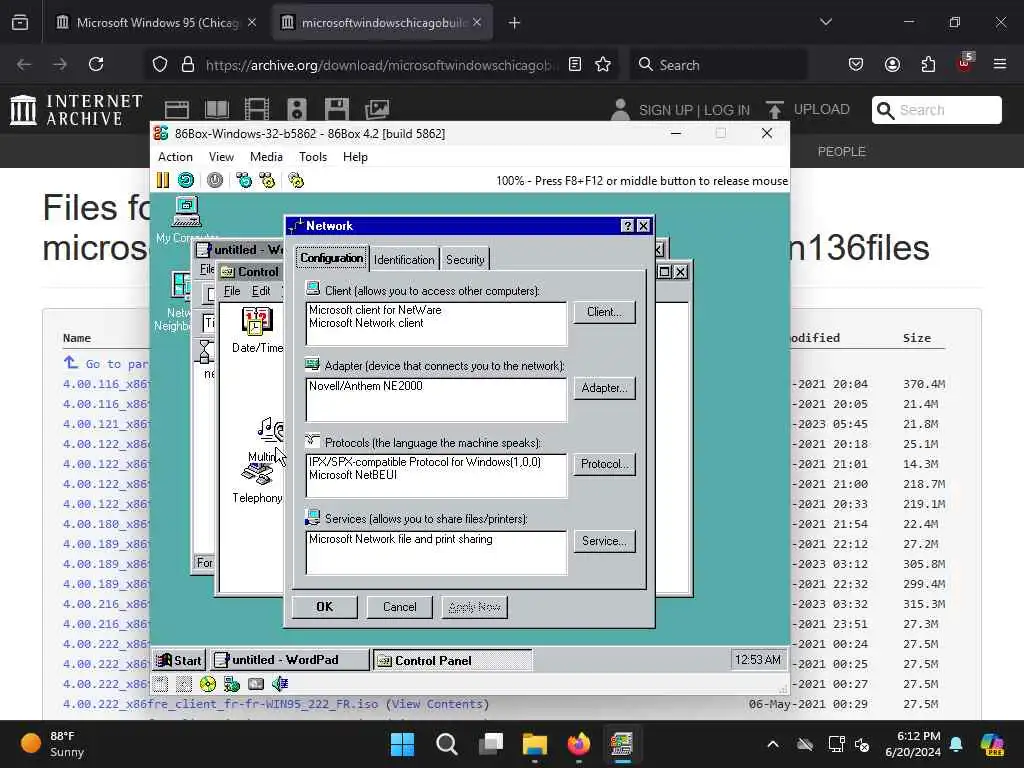The width and height of the screenshot is (1024, 768).
Task: Click the Firefox address bar URL
Action: pos(382,65)
